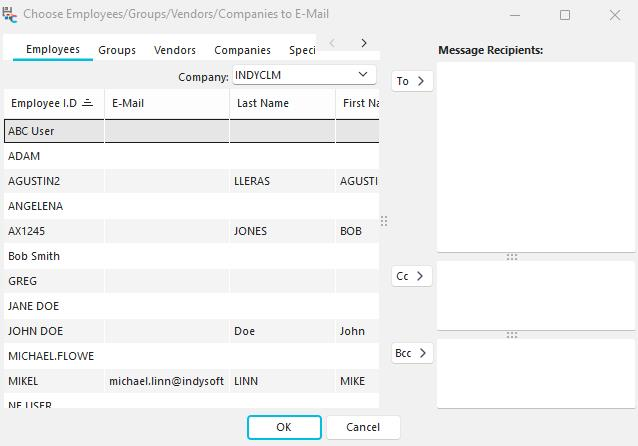
Task: Select the Bob Smith employee row
Action: point(191,256)
